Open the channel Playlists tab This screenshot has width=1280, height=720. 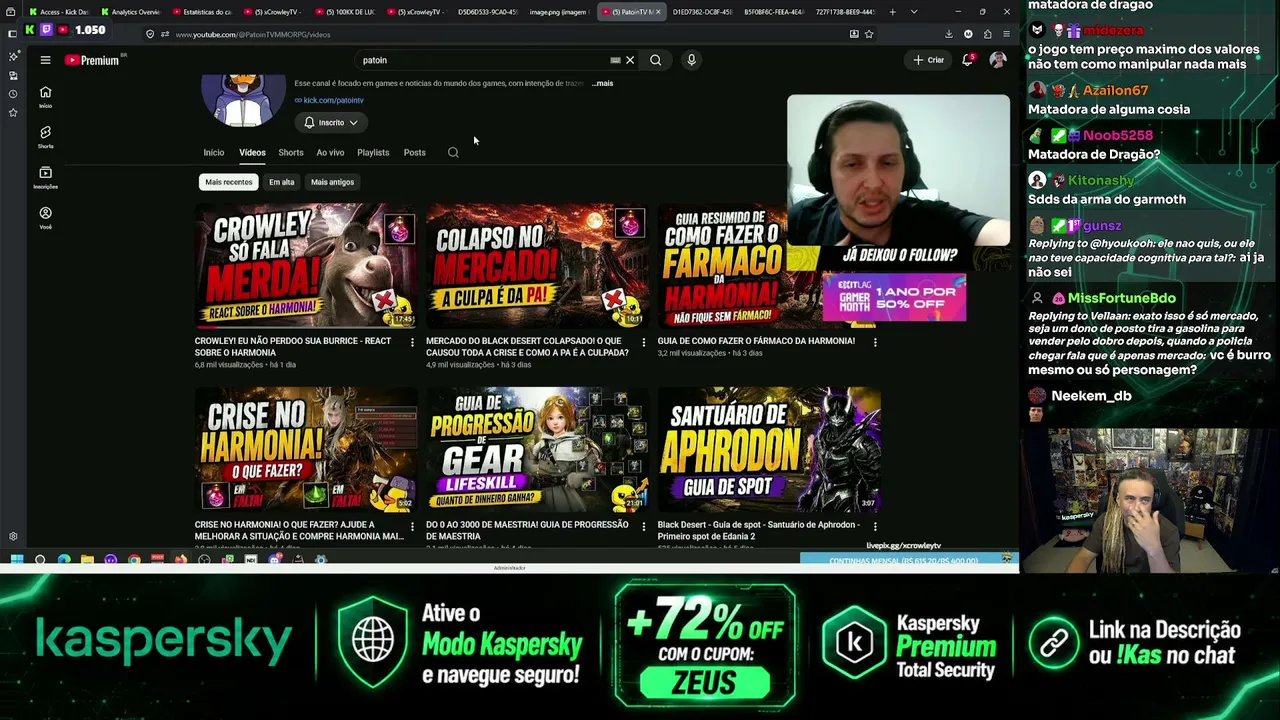coord(373,153)
